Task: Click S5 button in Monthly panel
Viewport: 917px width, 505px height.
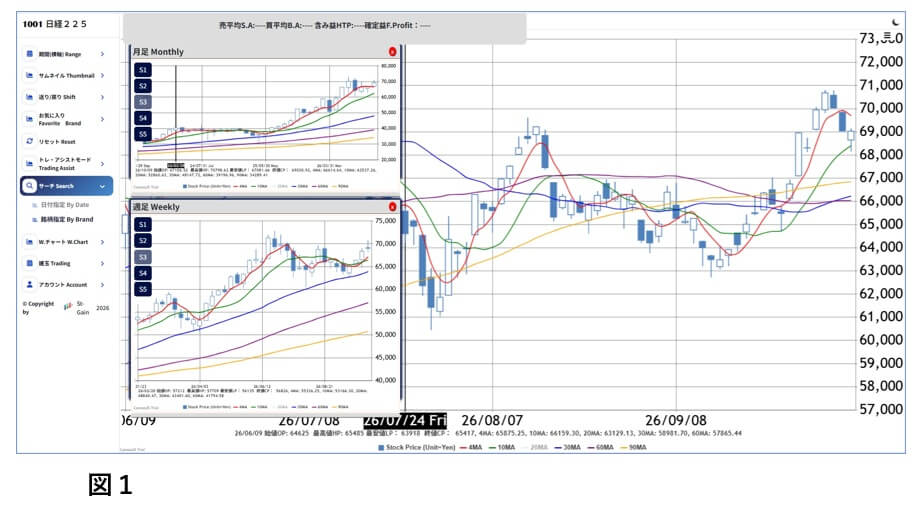Action: tap(143, 134)
